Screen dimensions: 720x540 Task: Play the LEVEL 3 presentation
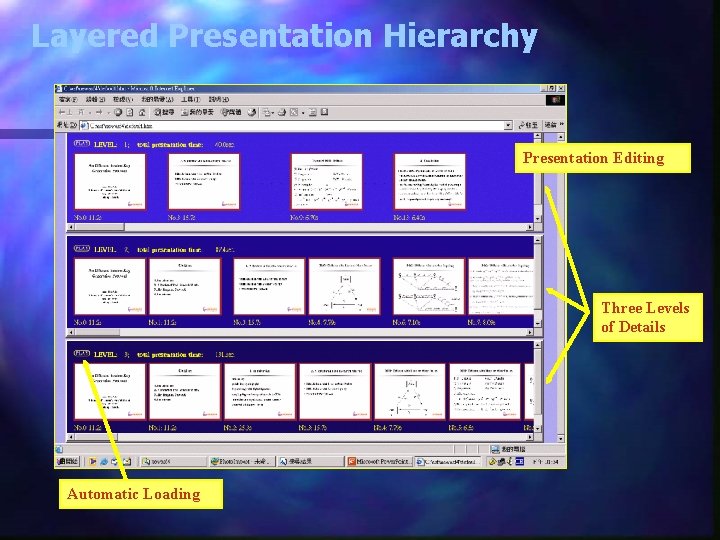pyautogui.click(x=82, y=354)
